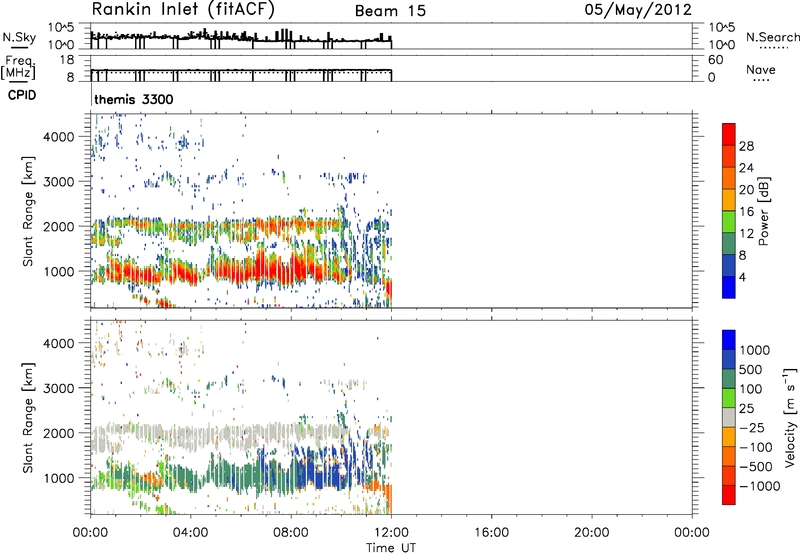
Task: Click the '3000' tick on the power panel
Action: (x=59, y=182)
